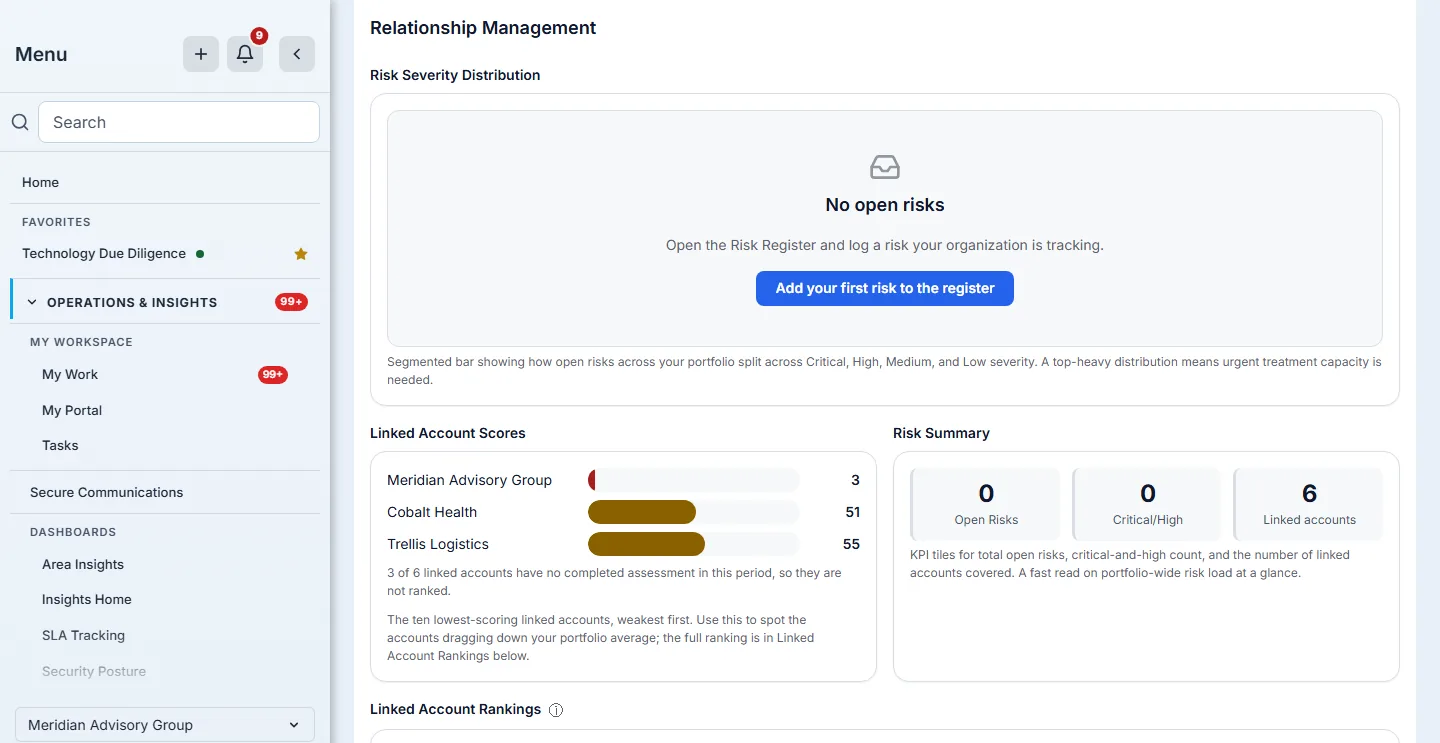Click Meridian Advisory Group in Linked Account Scores
This screenshot has height=743, width=1440.
469,480
